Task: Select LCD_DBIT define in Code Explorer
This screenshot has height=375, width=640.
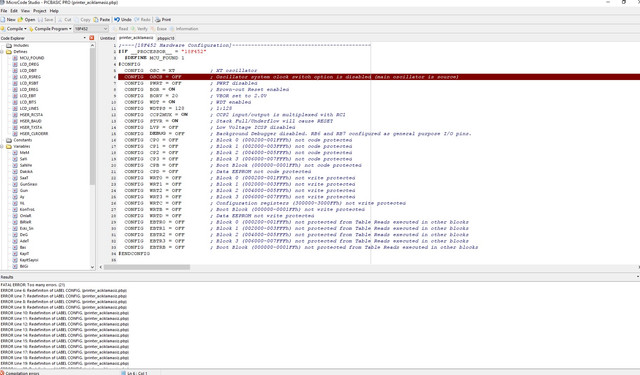Action: pyautogui.click(x=25, y=71)
